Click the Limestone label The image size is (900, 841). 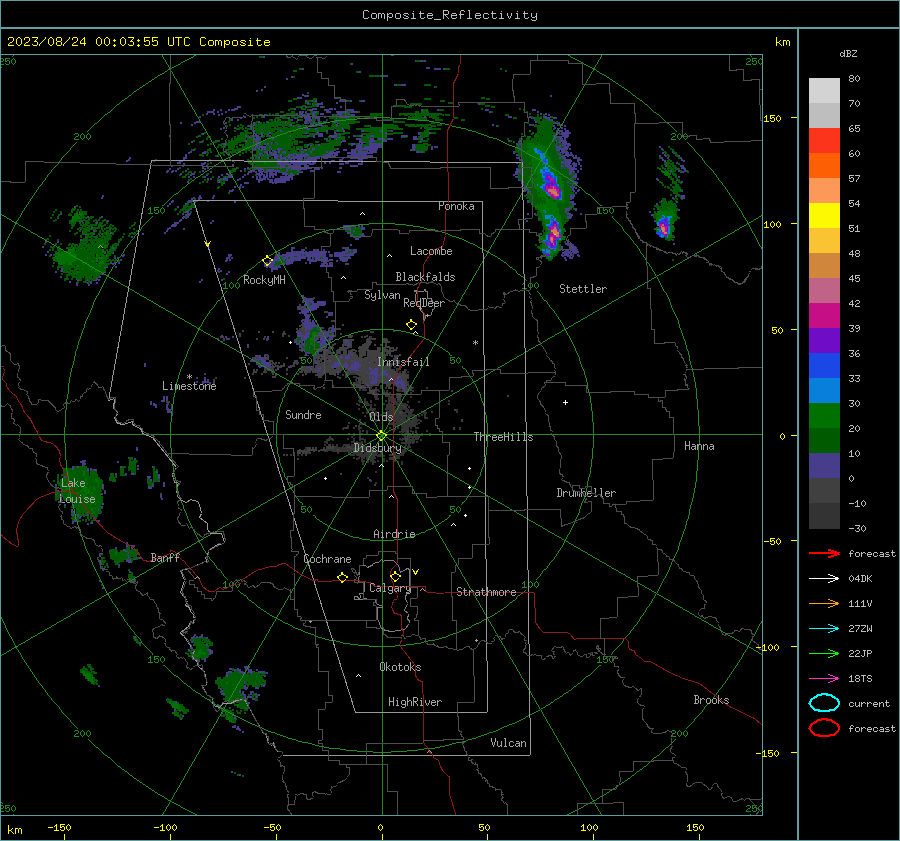coord(189,386)
